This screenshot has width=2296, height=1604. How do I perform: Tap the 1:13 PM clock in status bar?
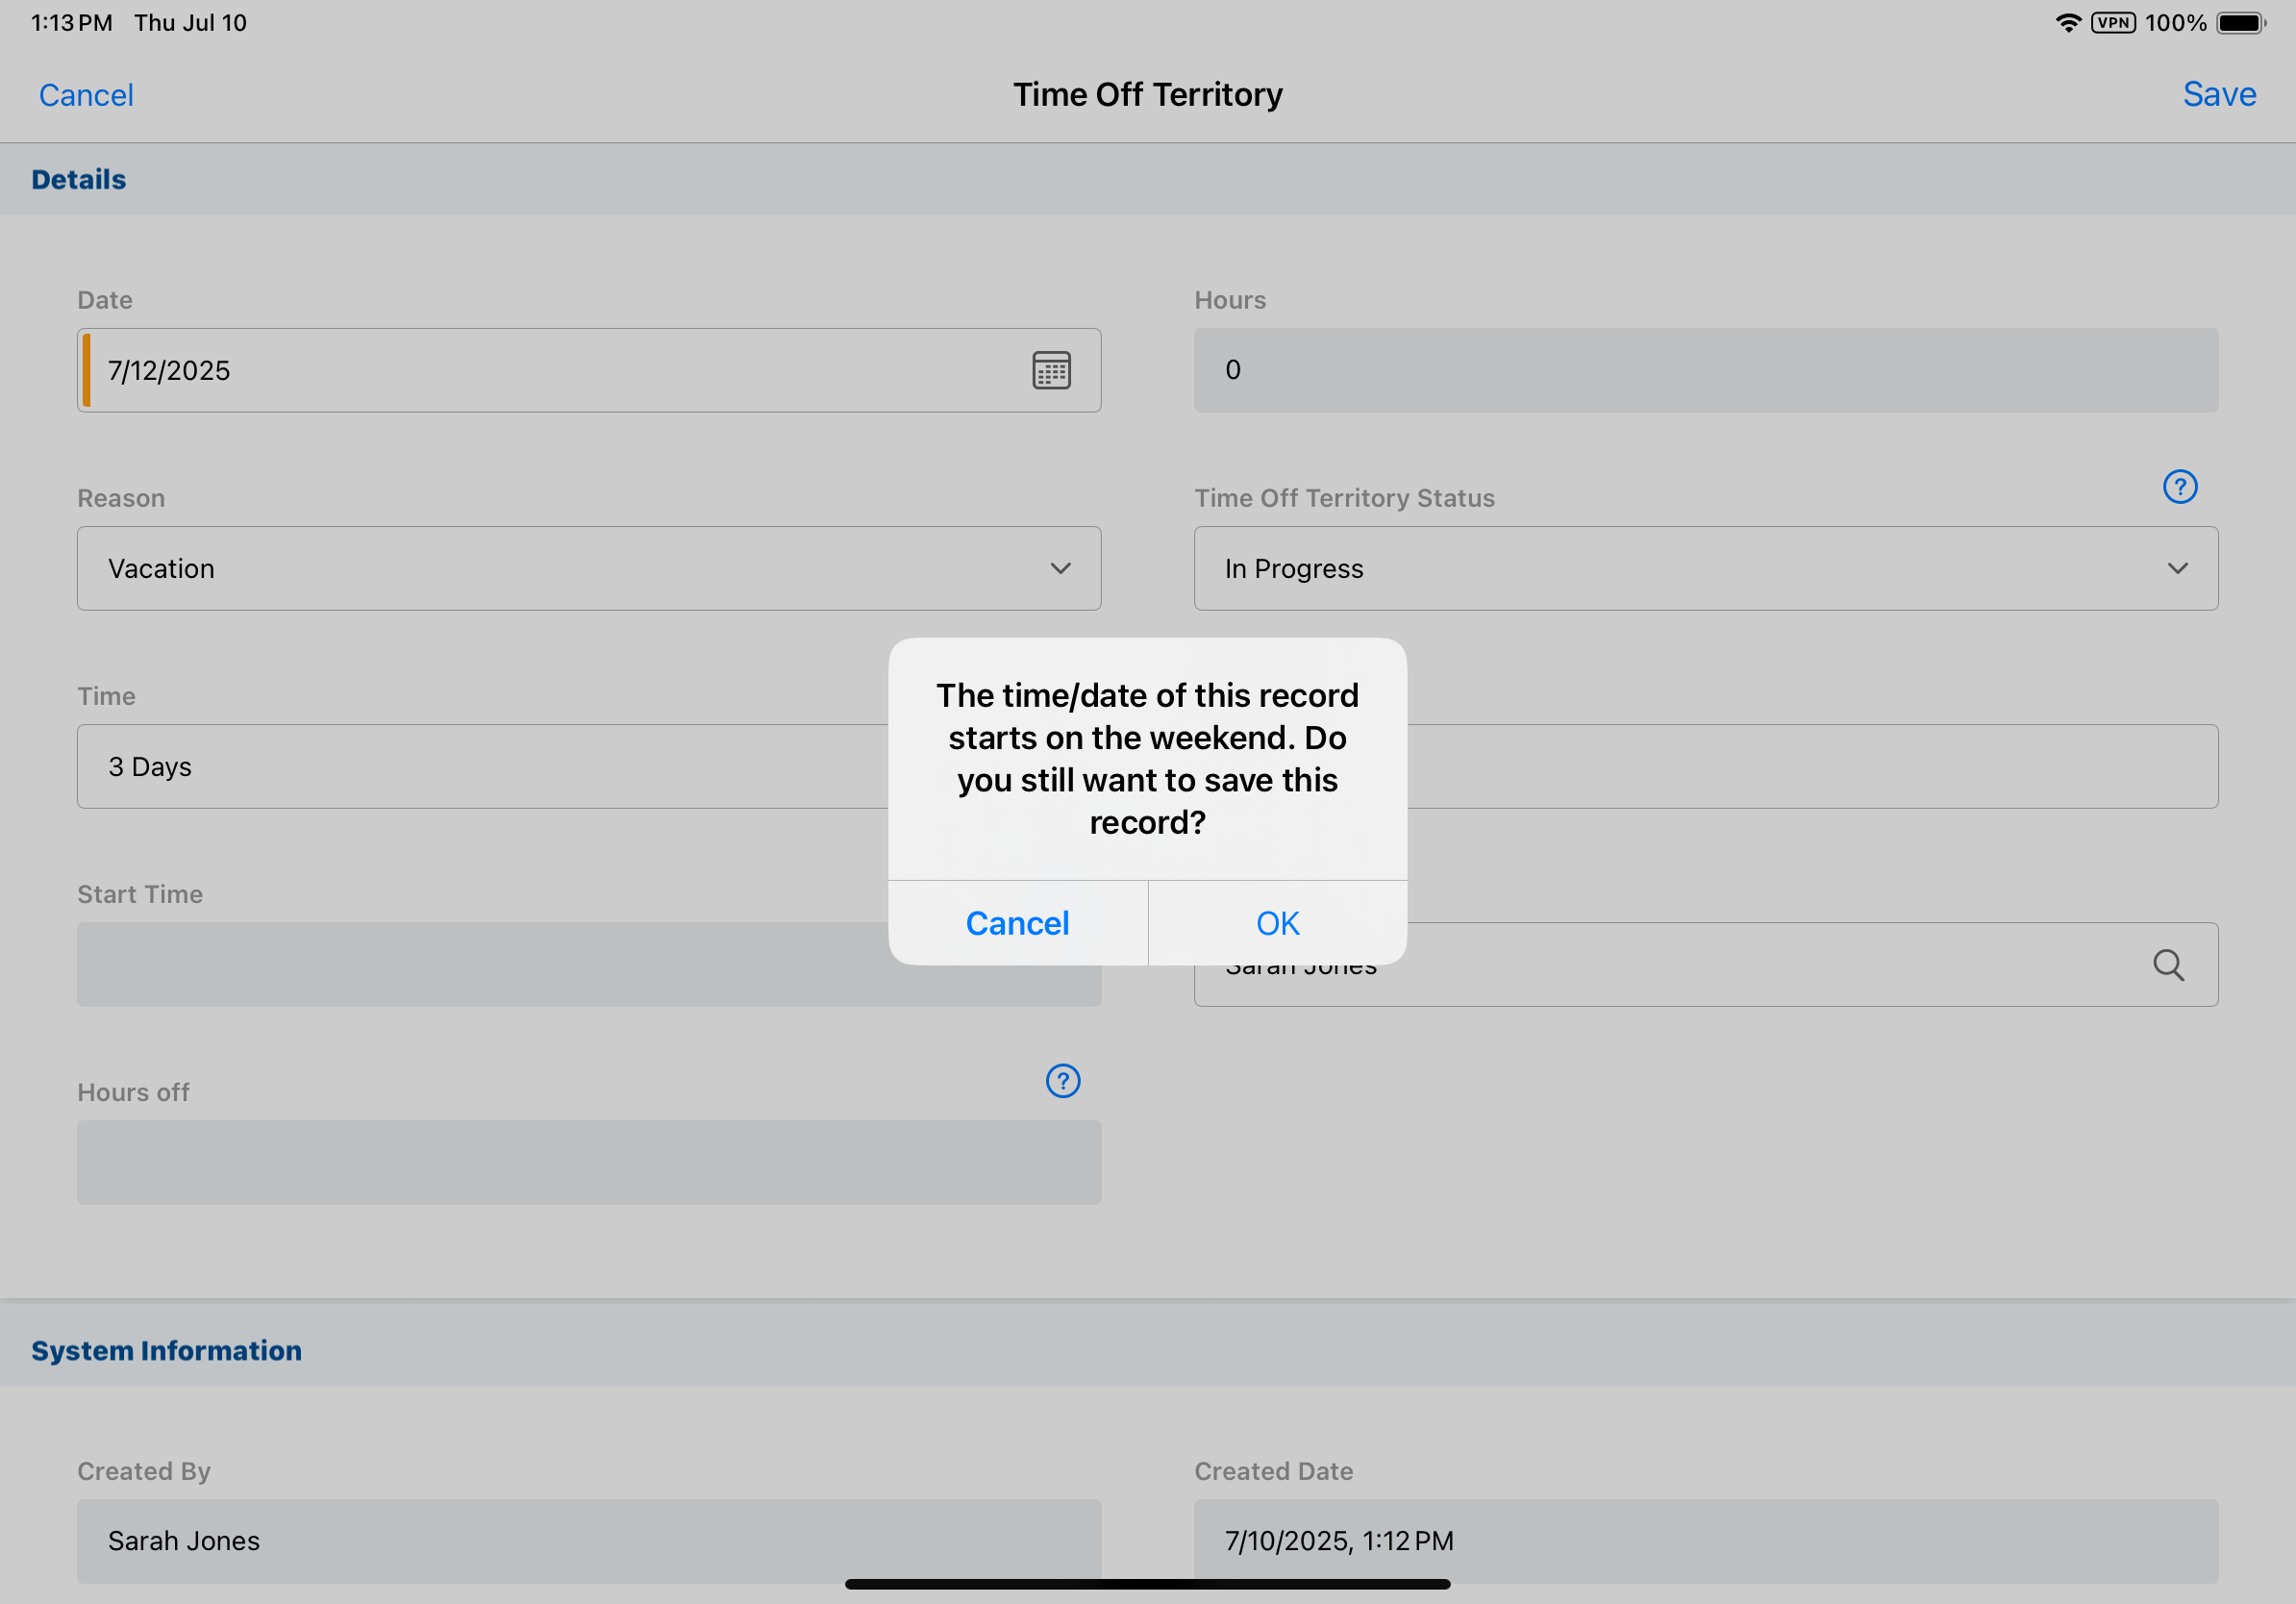pyautogui.click(x=71, y=23)
